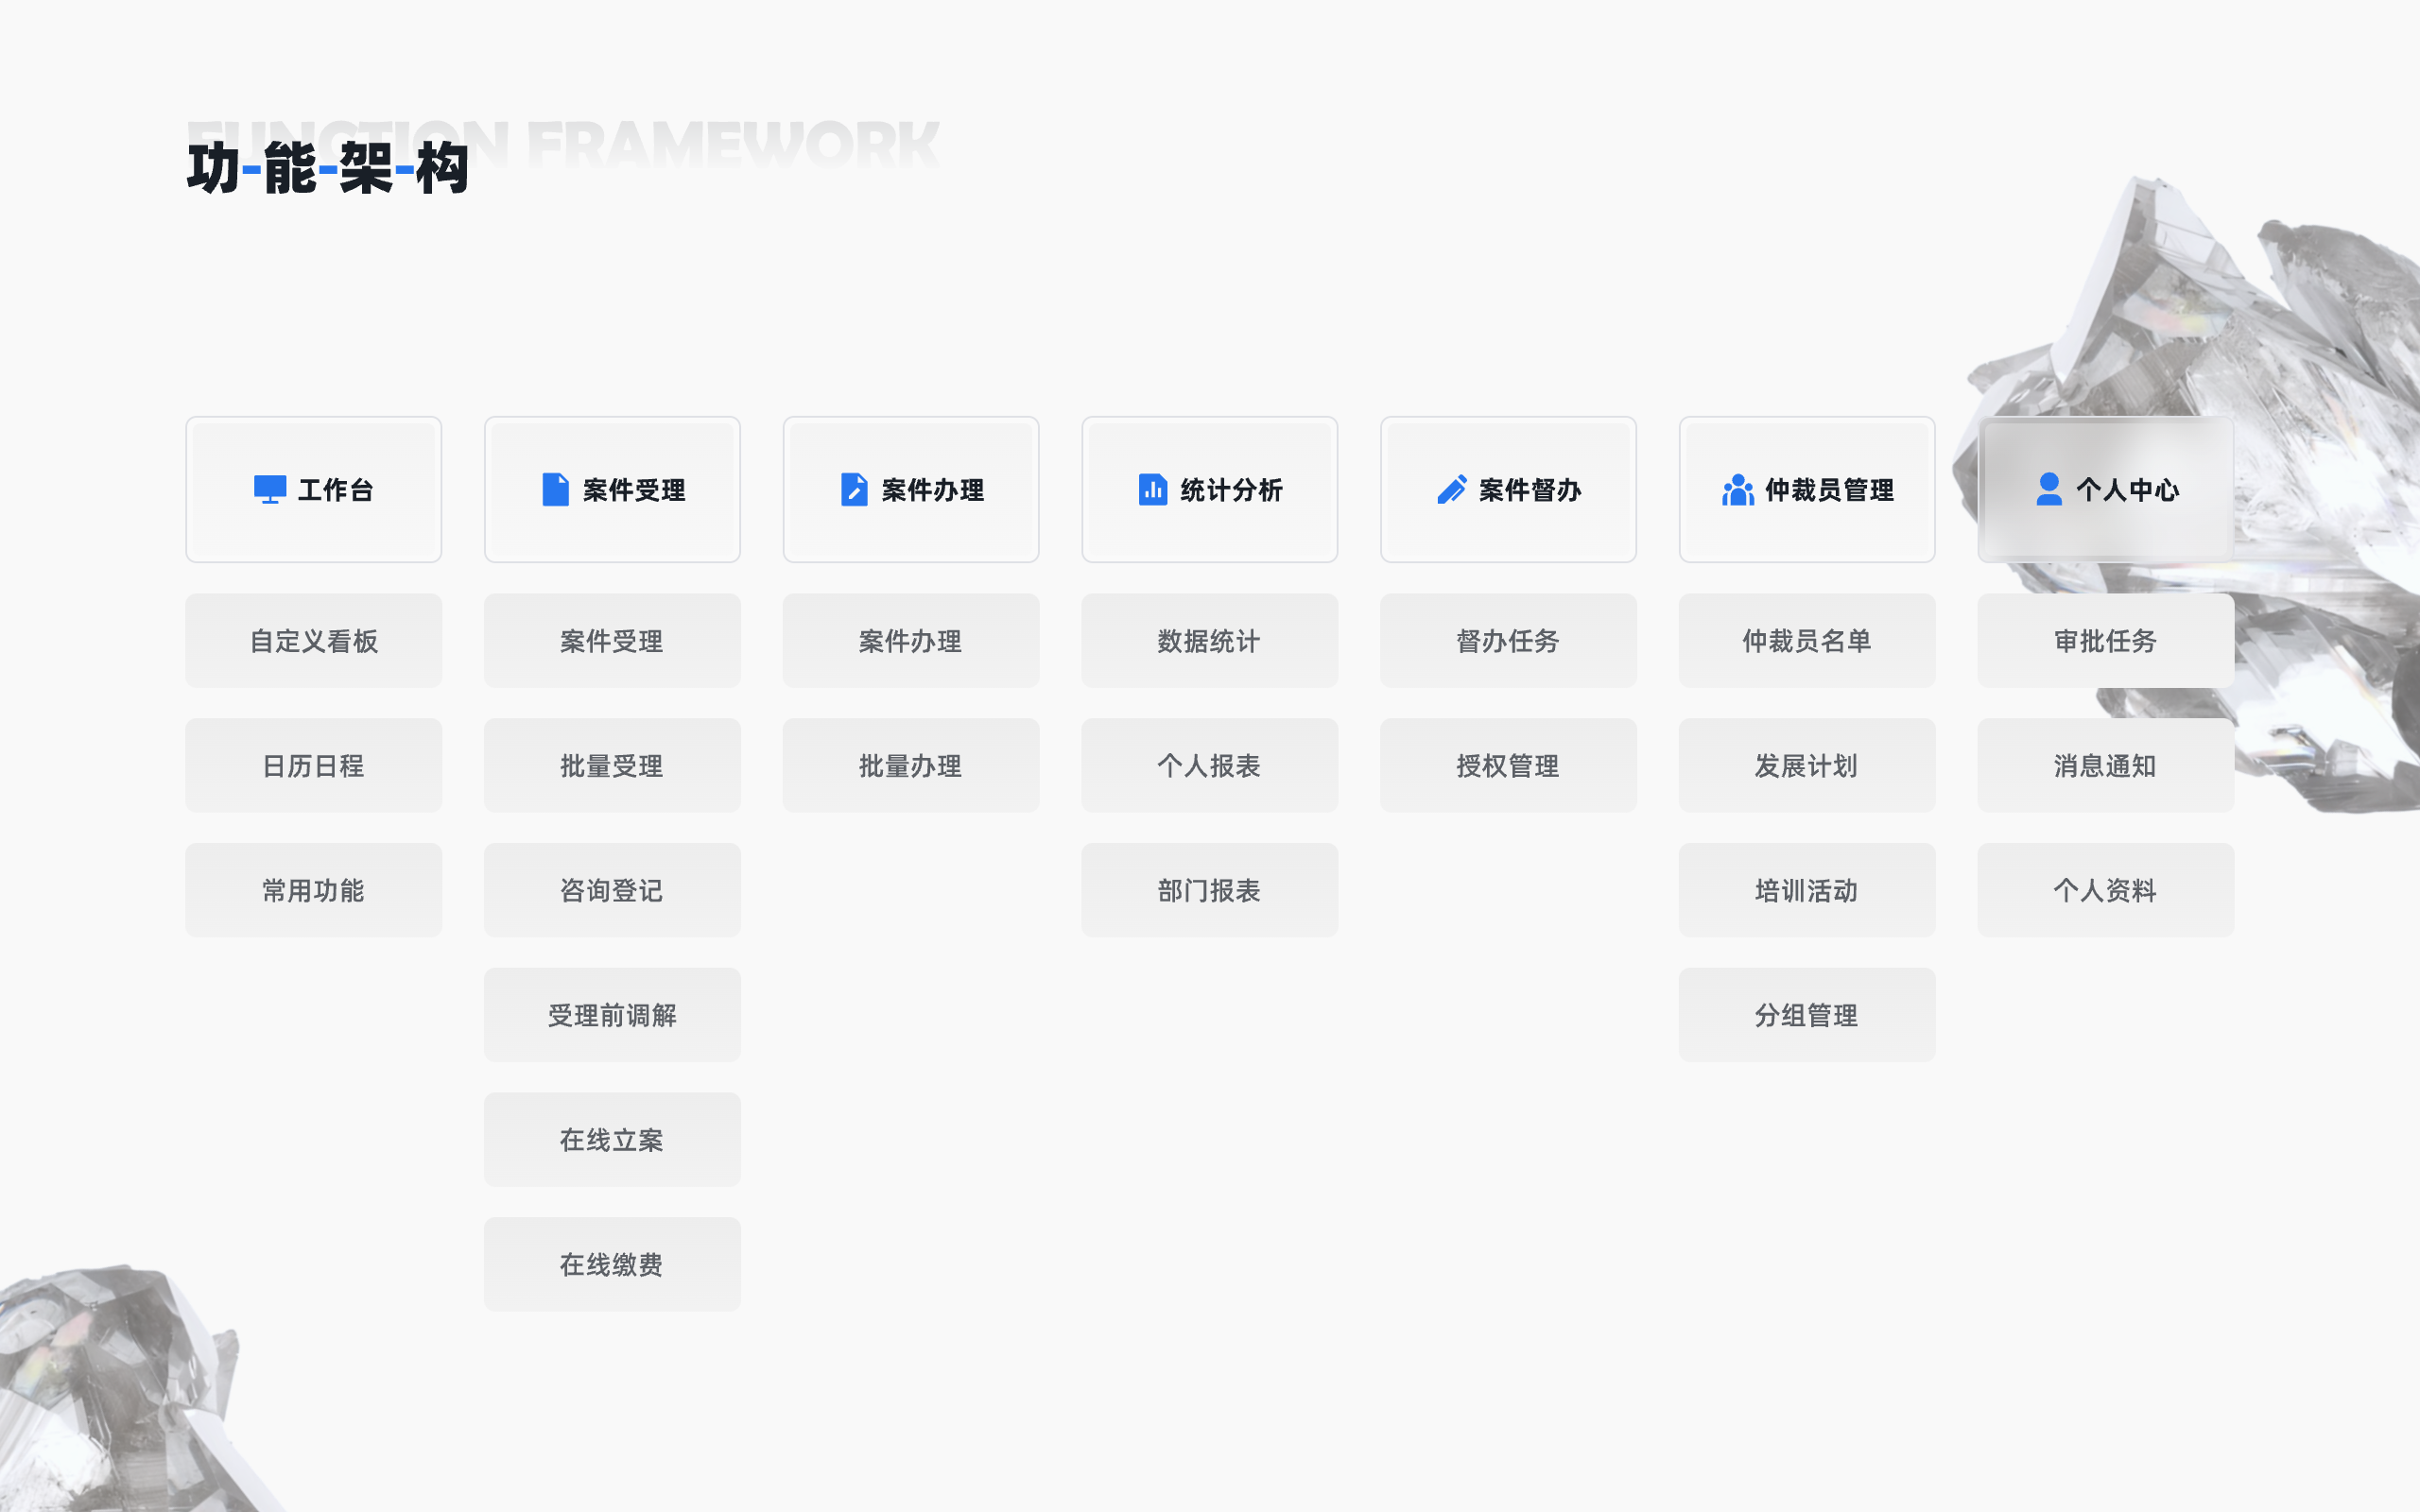This screenshot has height=1512, width=2420.
Task: Go to 批量办理 under 案件办理
Action: pos(910,766)
